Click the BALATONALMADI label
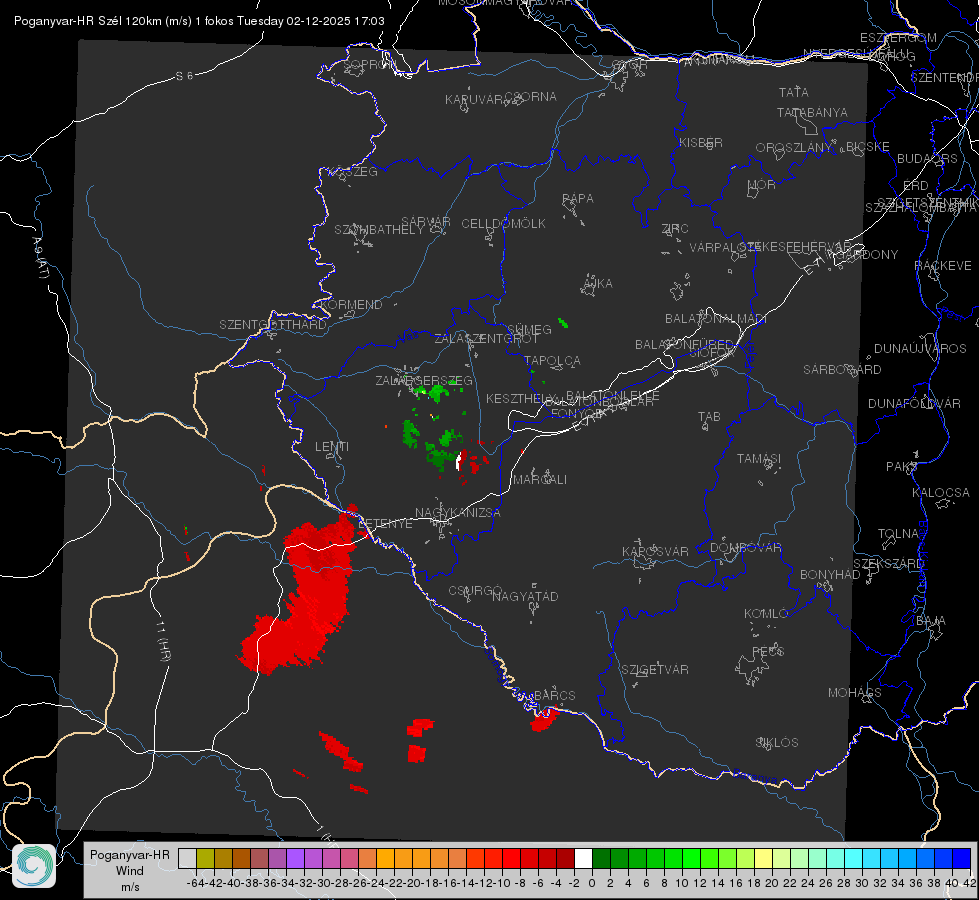 coord(716,319)
